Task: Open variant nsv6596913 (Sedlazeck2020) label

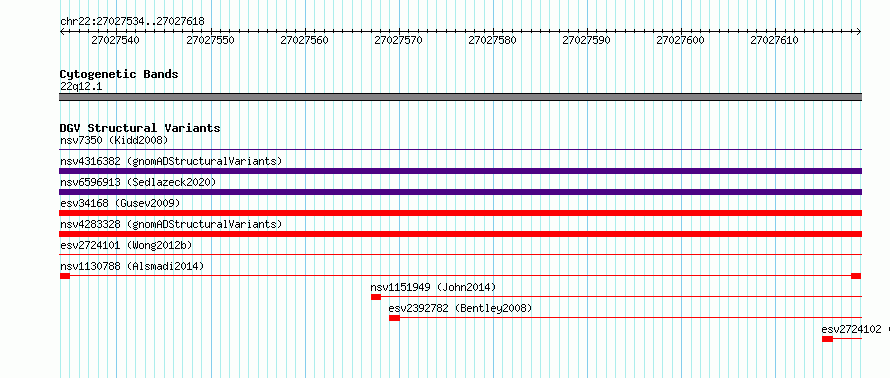Action: [138, 182]
